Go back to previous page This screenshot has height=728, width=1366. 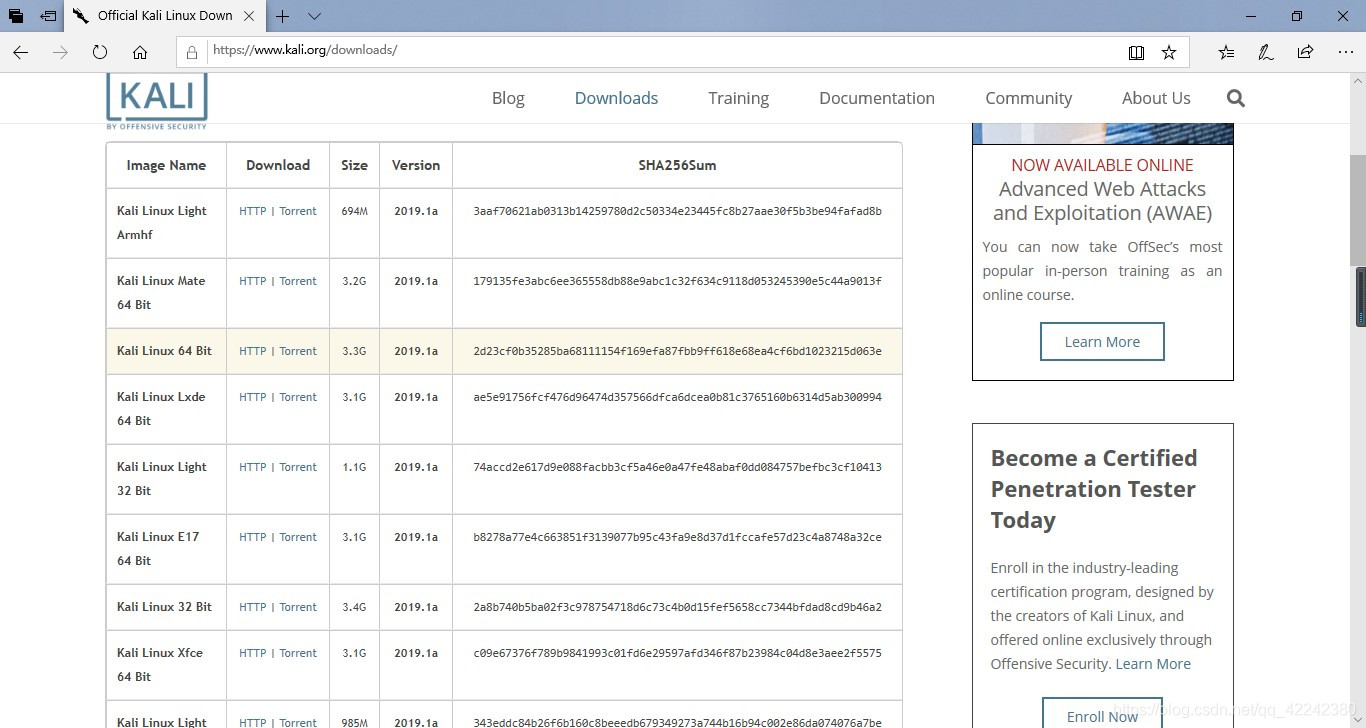(20, 52)
